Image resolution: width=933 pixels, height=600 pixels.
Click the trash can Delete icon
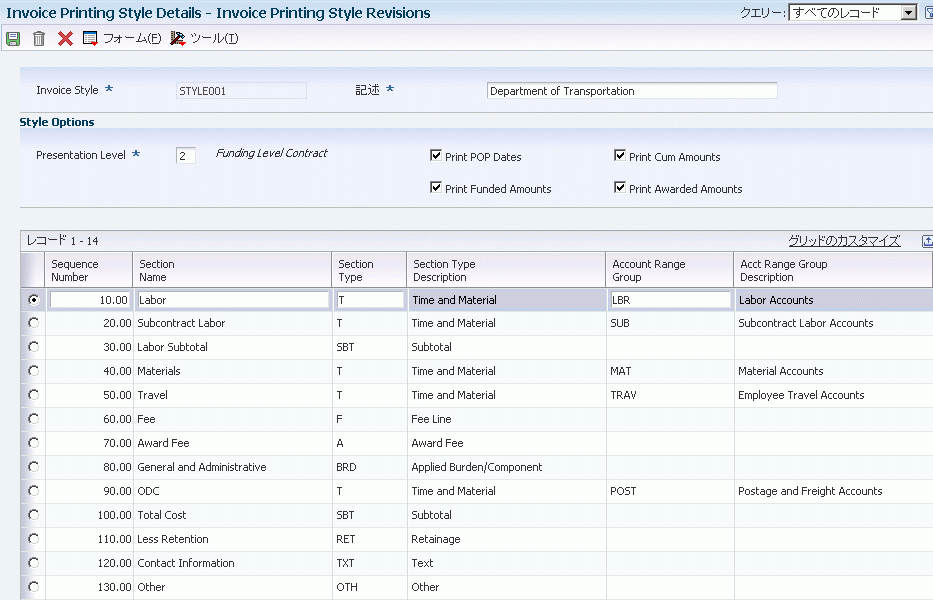[x=39, y=39]
